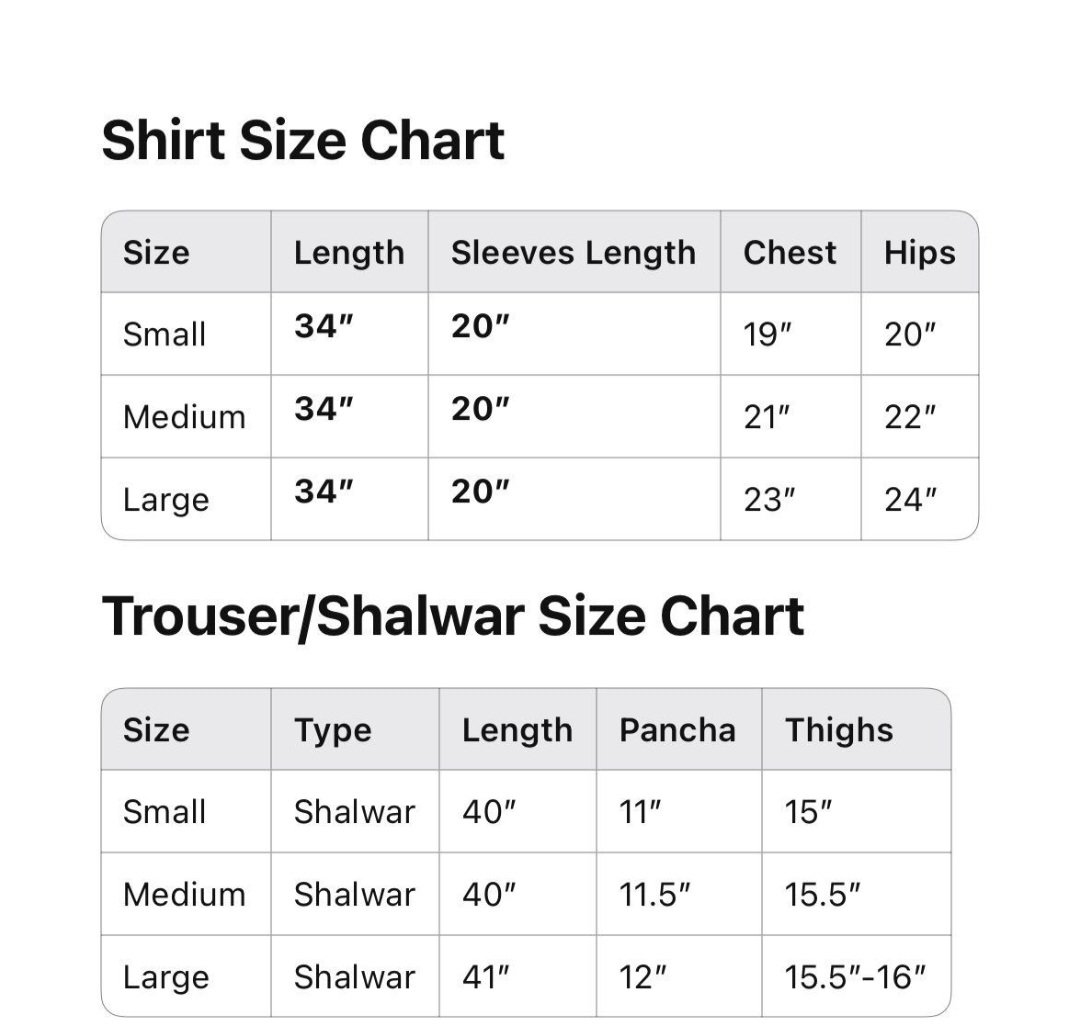This screenshot has height=1033, width=1080.
Task: Click the Small trouser row's Shalwar type cell
Action: point(354,812)
